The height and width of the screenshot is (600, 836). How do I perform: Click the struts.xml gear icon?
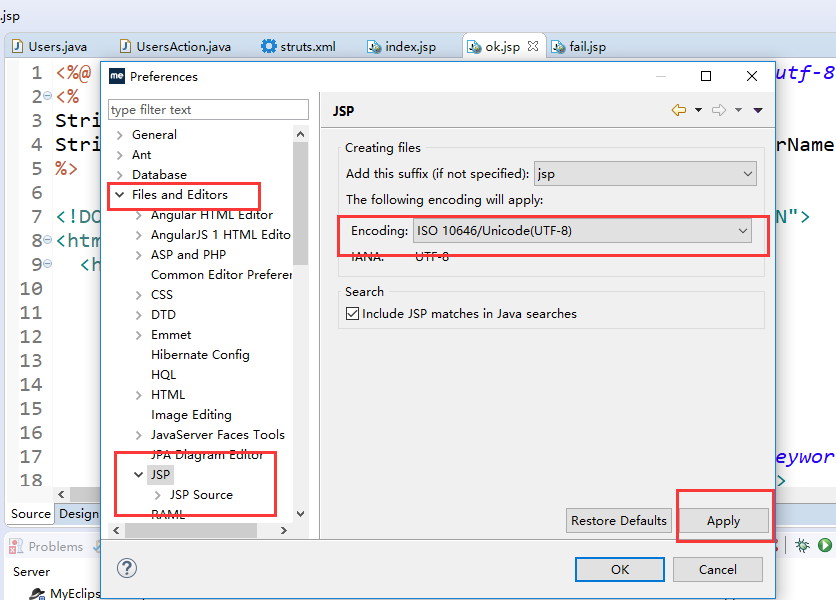pos(268,46)
